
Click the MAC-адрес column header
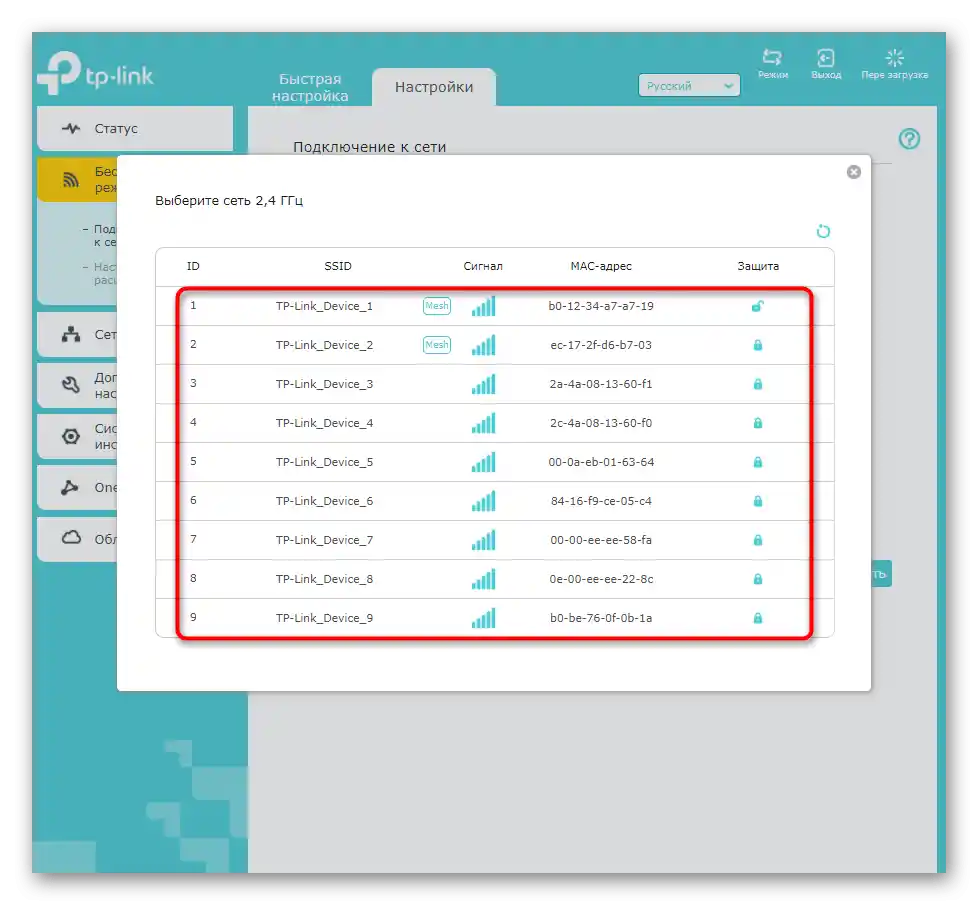tap(601, 266)
